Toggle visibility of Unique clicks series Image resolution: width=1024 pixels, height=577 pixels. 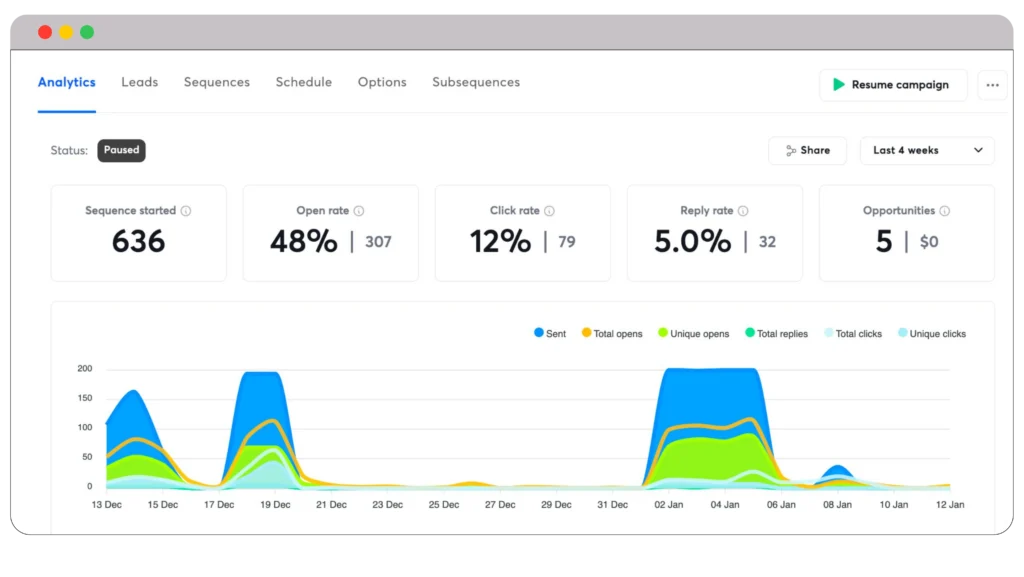click(x=932, y=332)
